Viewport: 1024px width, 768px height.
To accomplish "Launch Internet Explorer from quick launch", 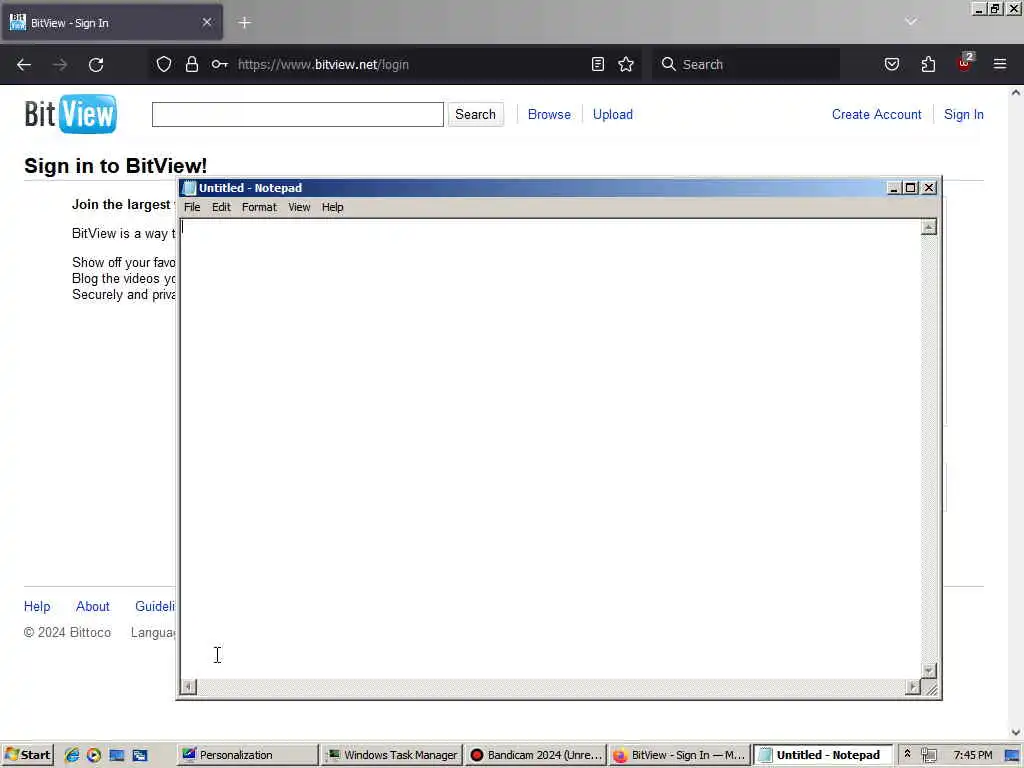I will 72,755.
